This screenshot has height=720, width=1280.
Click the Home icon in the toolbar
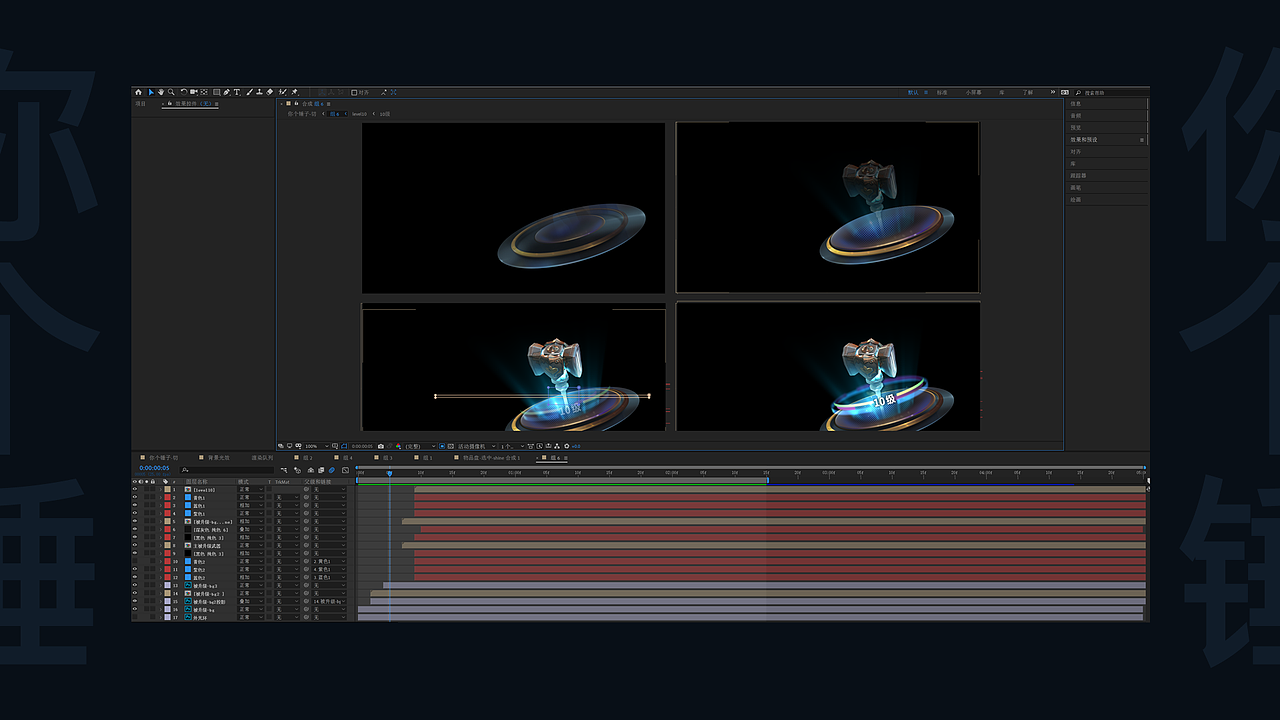[139, 92]
